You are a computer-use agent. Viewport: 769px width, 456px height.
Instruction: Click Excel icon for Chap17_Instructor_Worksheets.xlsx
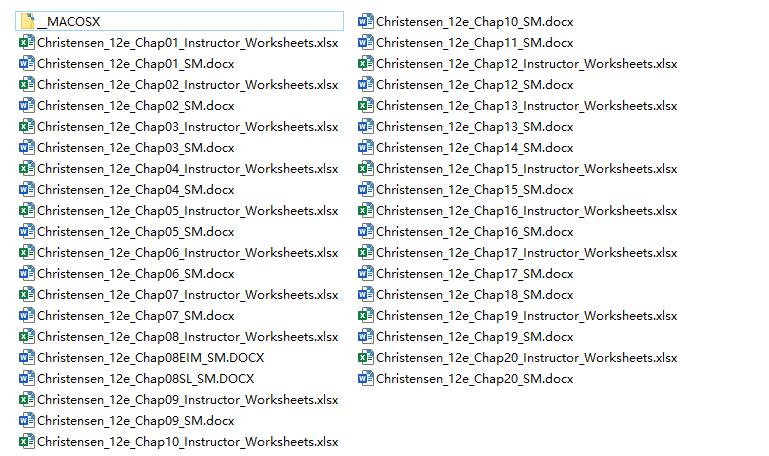(366, 253)
